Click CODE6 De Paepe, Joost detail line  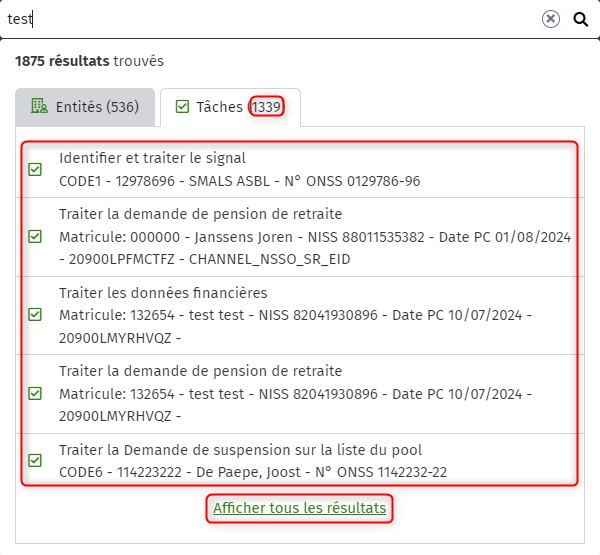(253, 472)
